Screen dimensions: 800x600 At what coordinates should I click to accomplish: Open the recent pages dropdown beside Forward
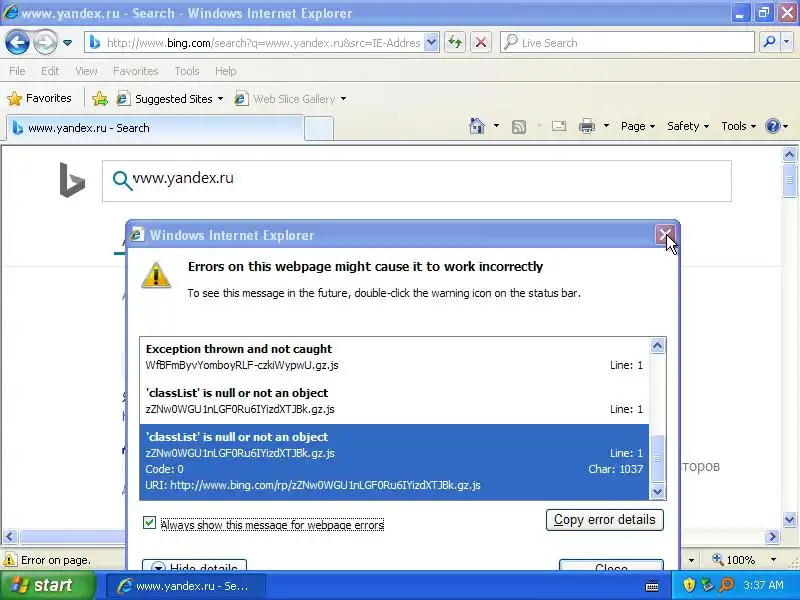(67, 43)
